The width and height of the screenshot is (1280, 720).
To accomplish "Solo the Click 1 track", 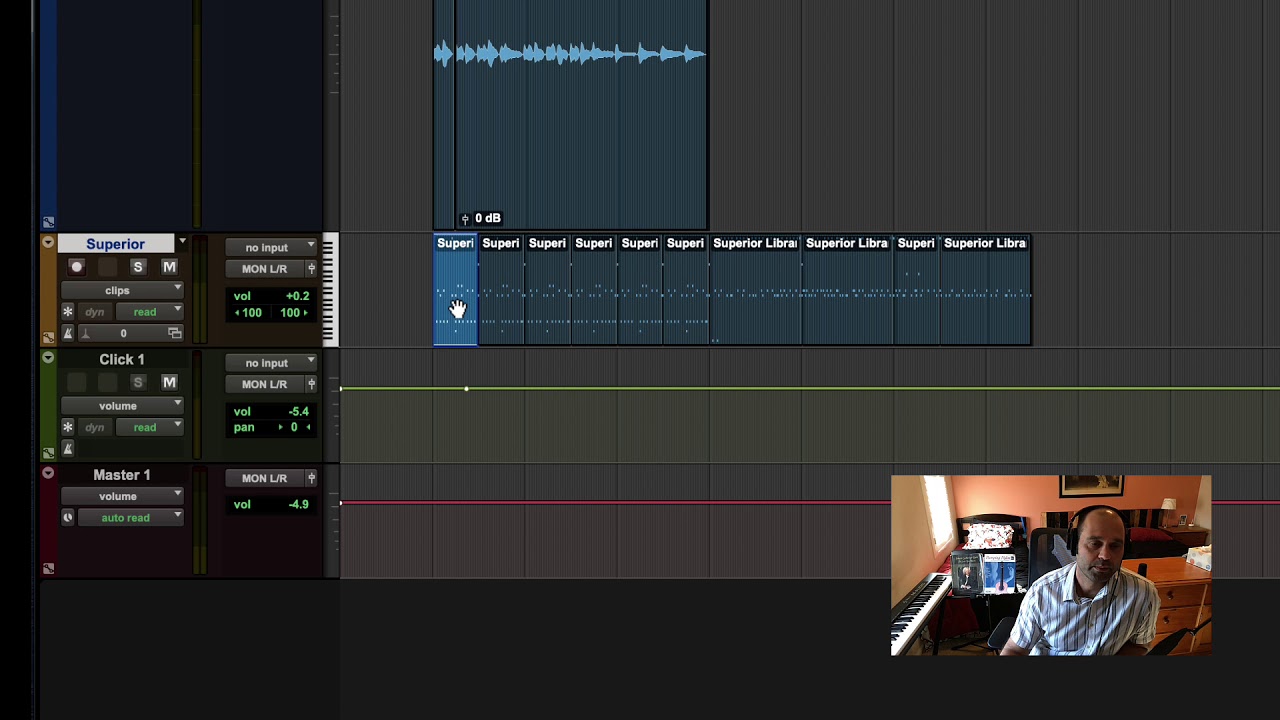I will point(138,383).
